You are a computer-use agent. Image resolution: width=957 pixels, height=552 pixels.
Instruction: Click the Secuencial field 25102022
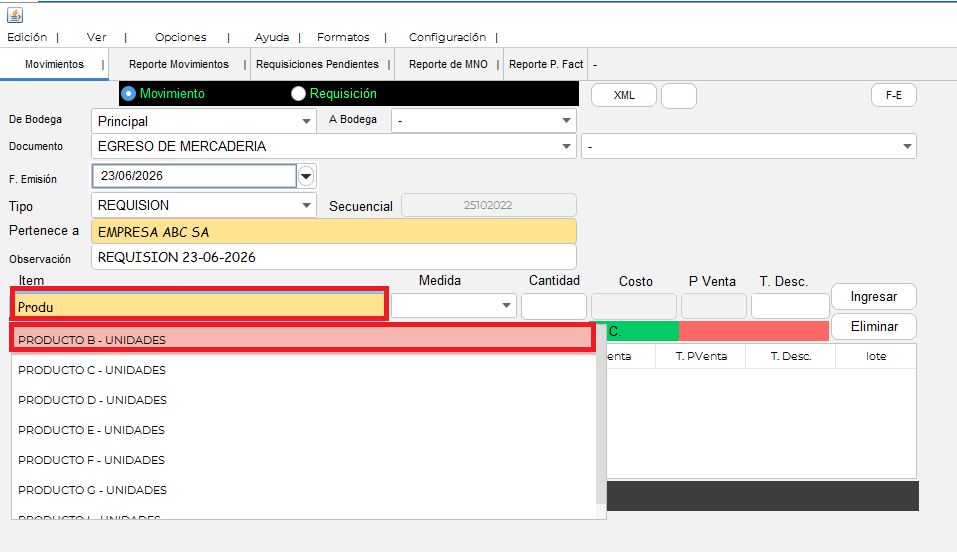(x=488, y=205)
